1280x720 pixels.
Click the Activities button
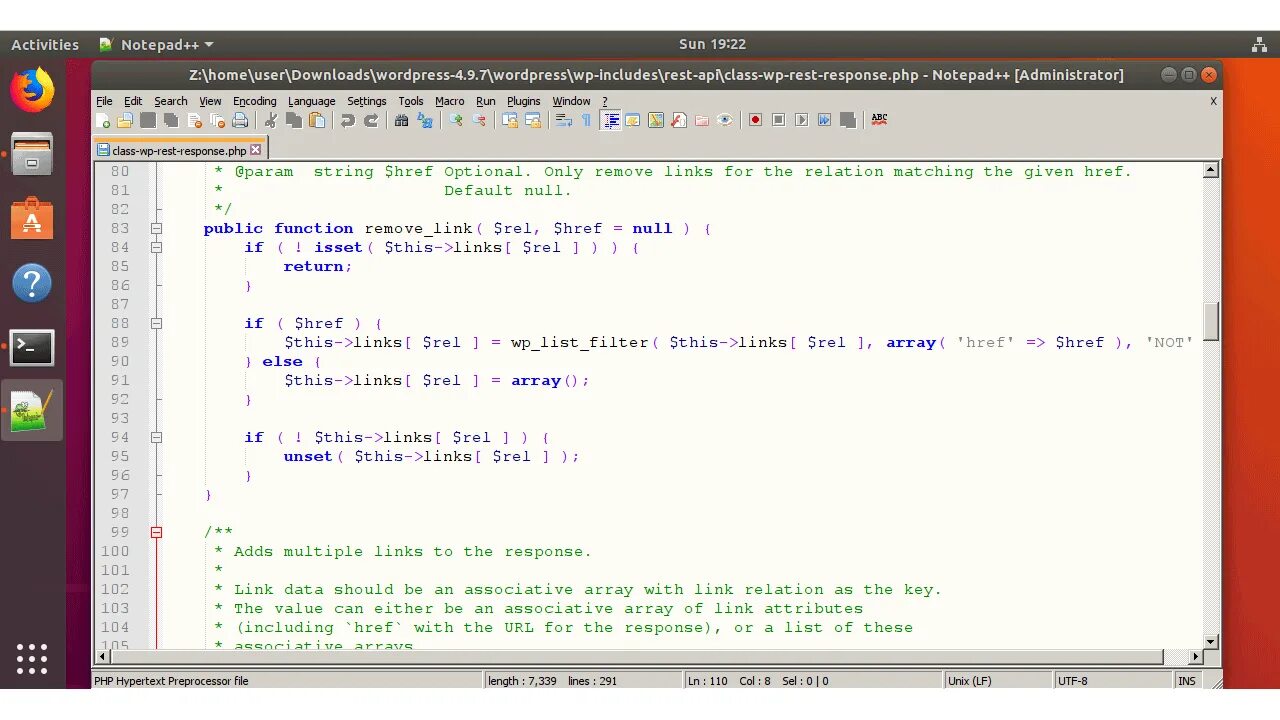pyautogui.click(x=45, y=44)
